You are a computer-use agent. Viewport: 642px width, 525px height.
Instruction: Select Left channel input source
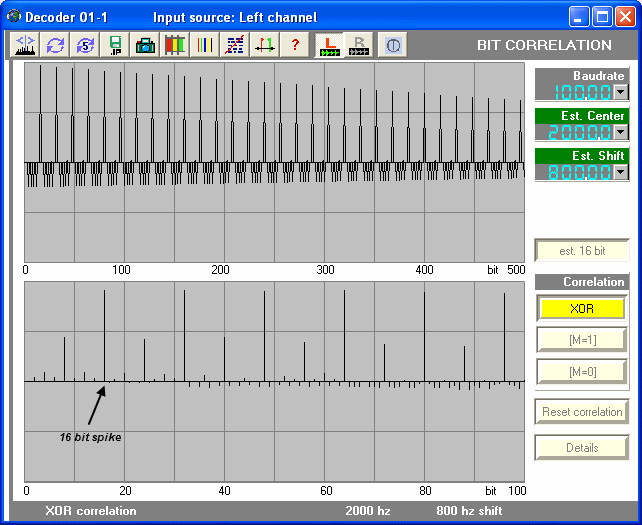click(x=329, y=45)
